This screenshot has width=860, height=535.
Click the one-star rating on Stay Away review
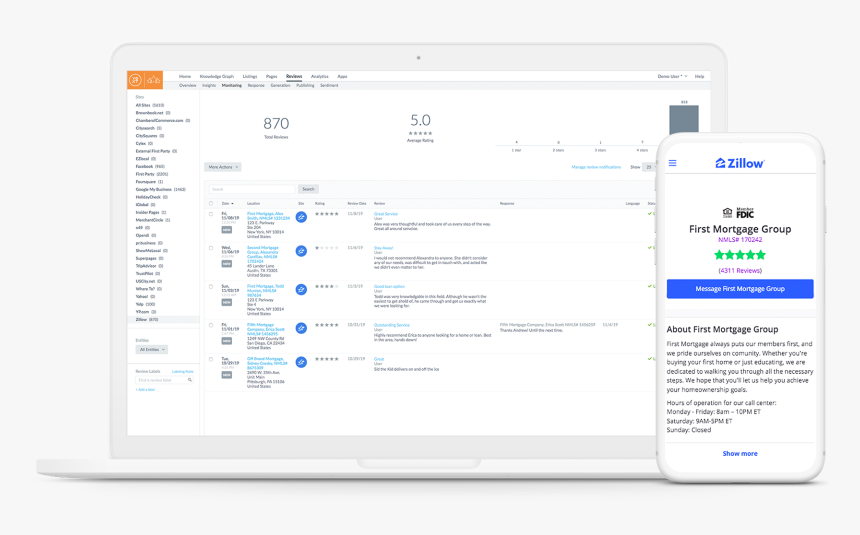tap(327, 248)
